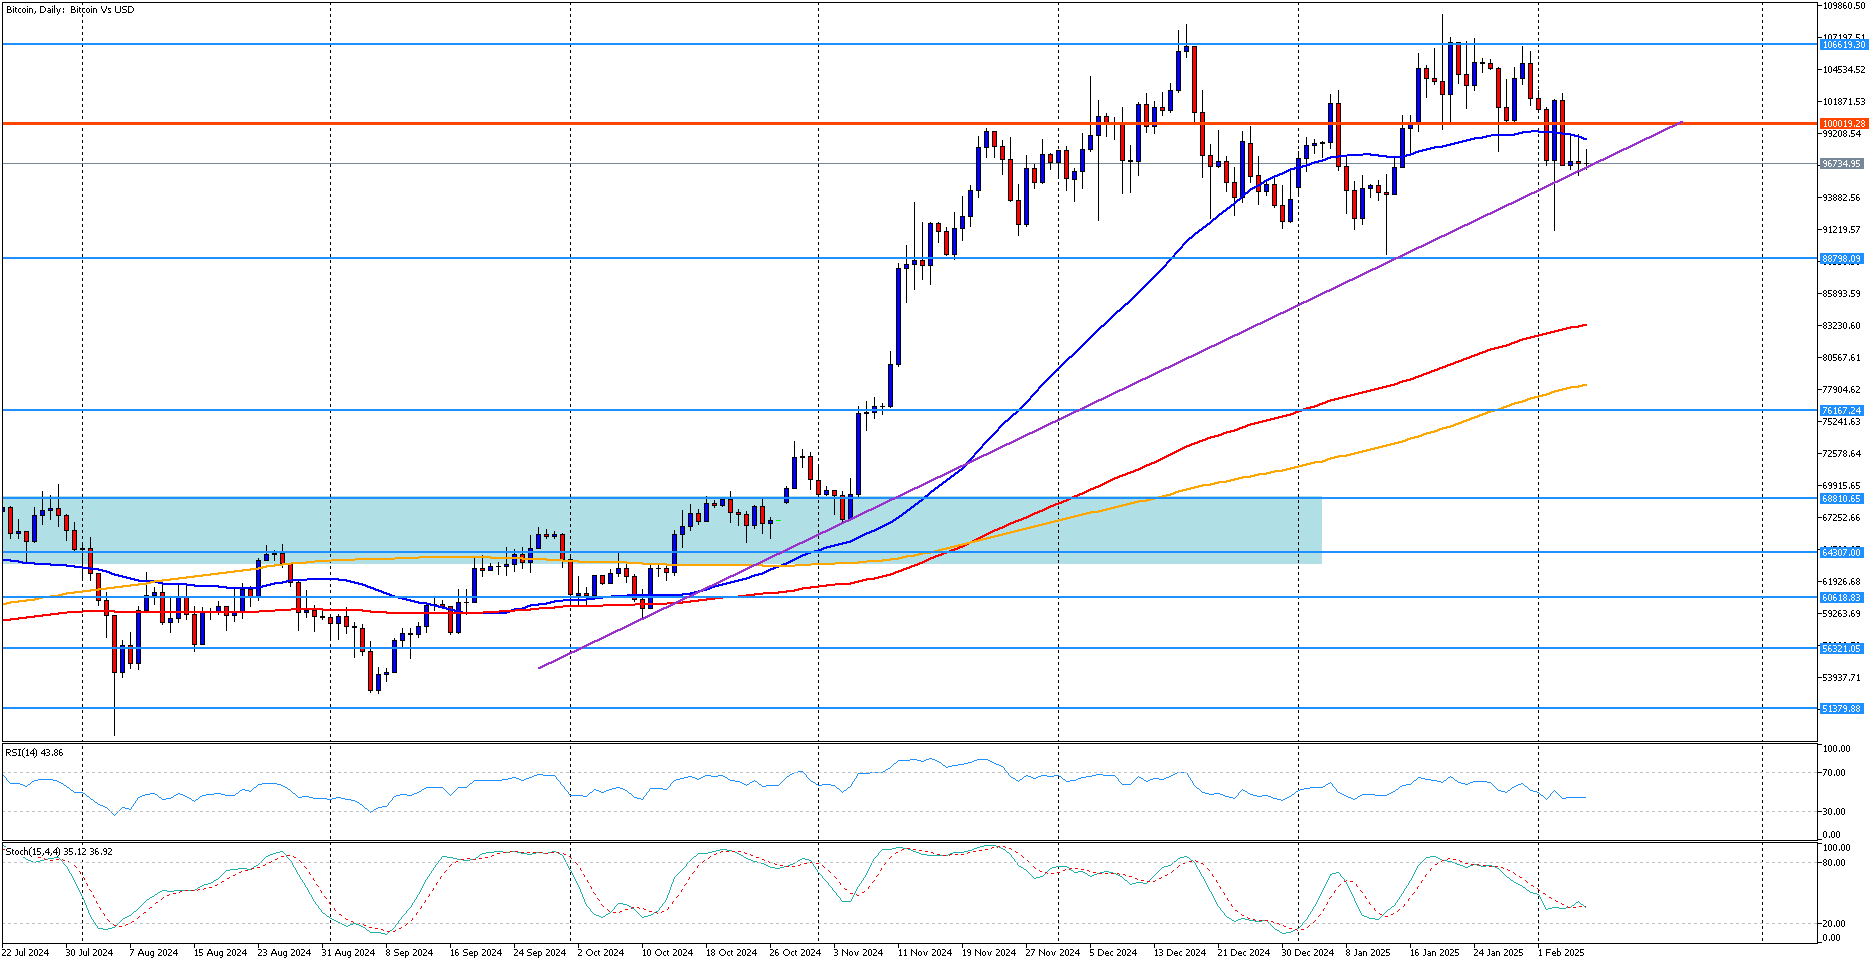The height and width of the screenshot is (964, 1875).
Task: Select the 56321.05 horizontal level label
Action: point(1841,649)
